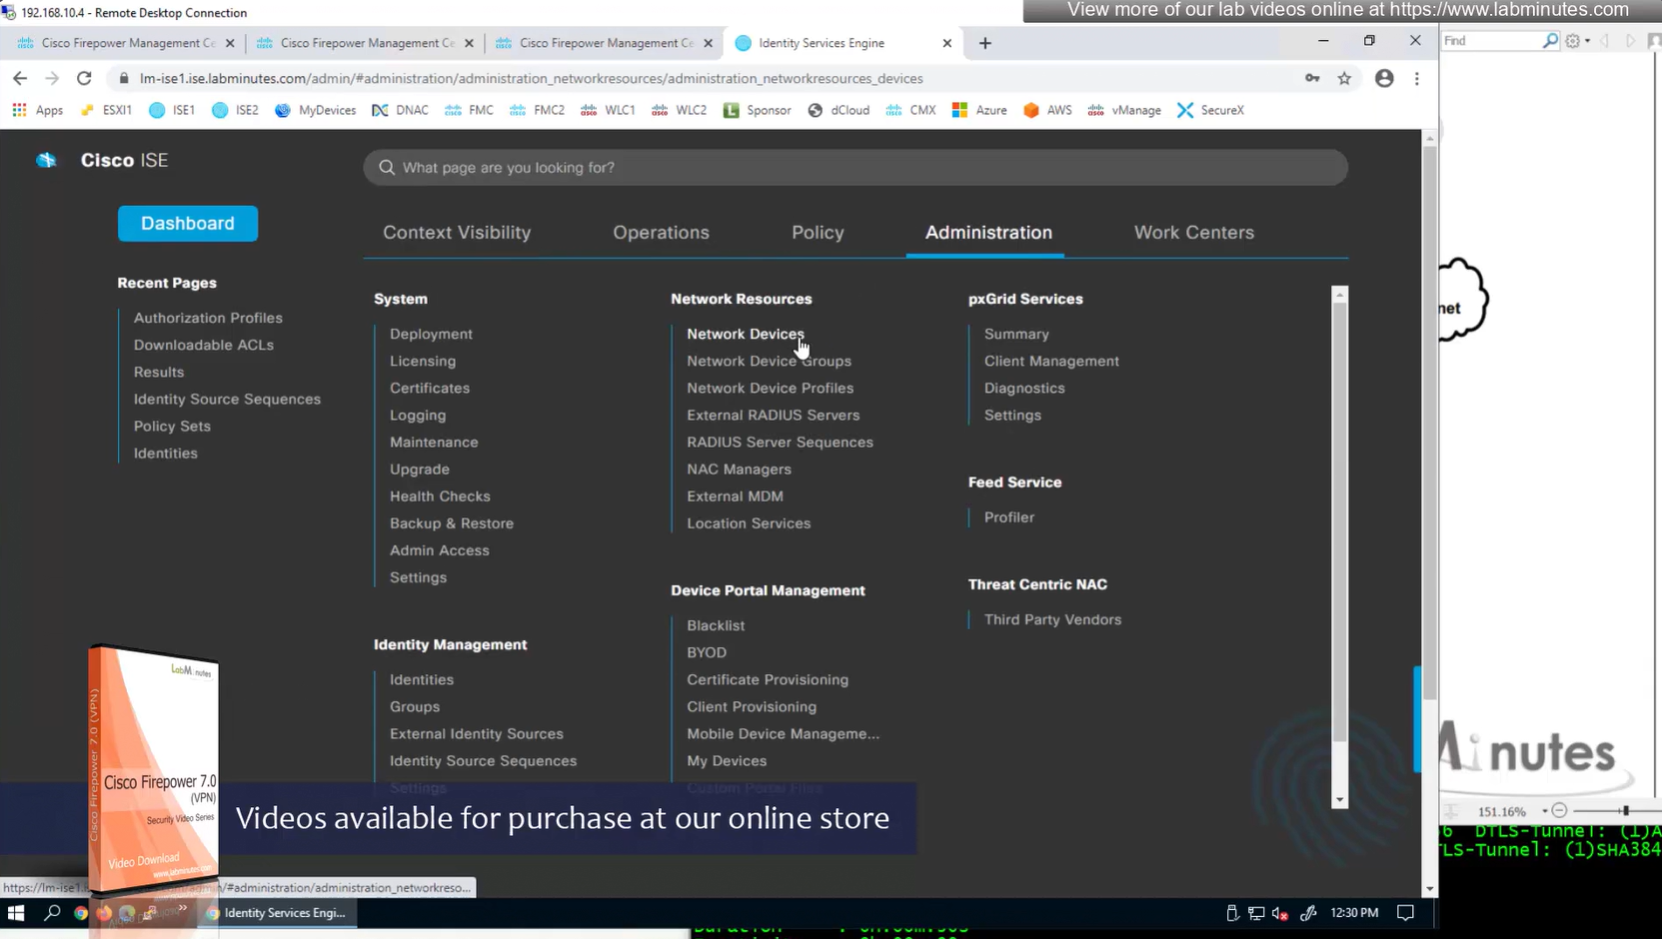Open the SecureX bookmark

(1210, 110)
